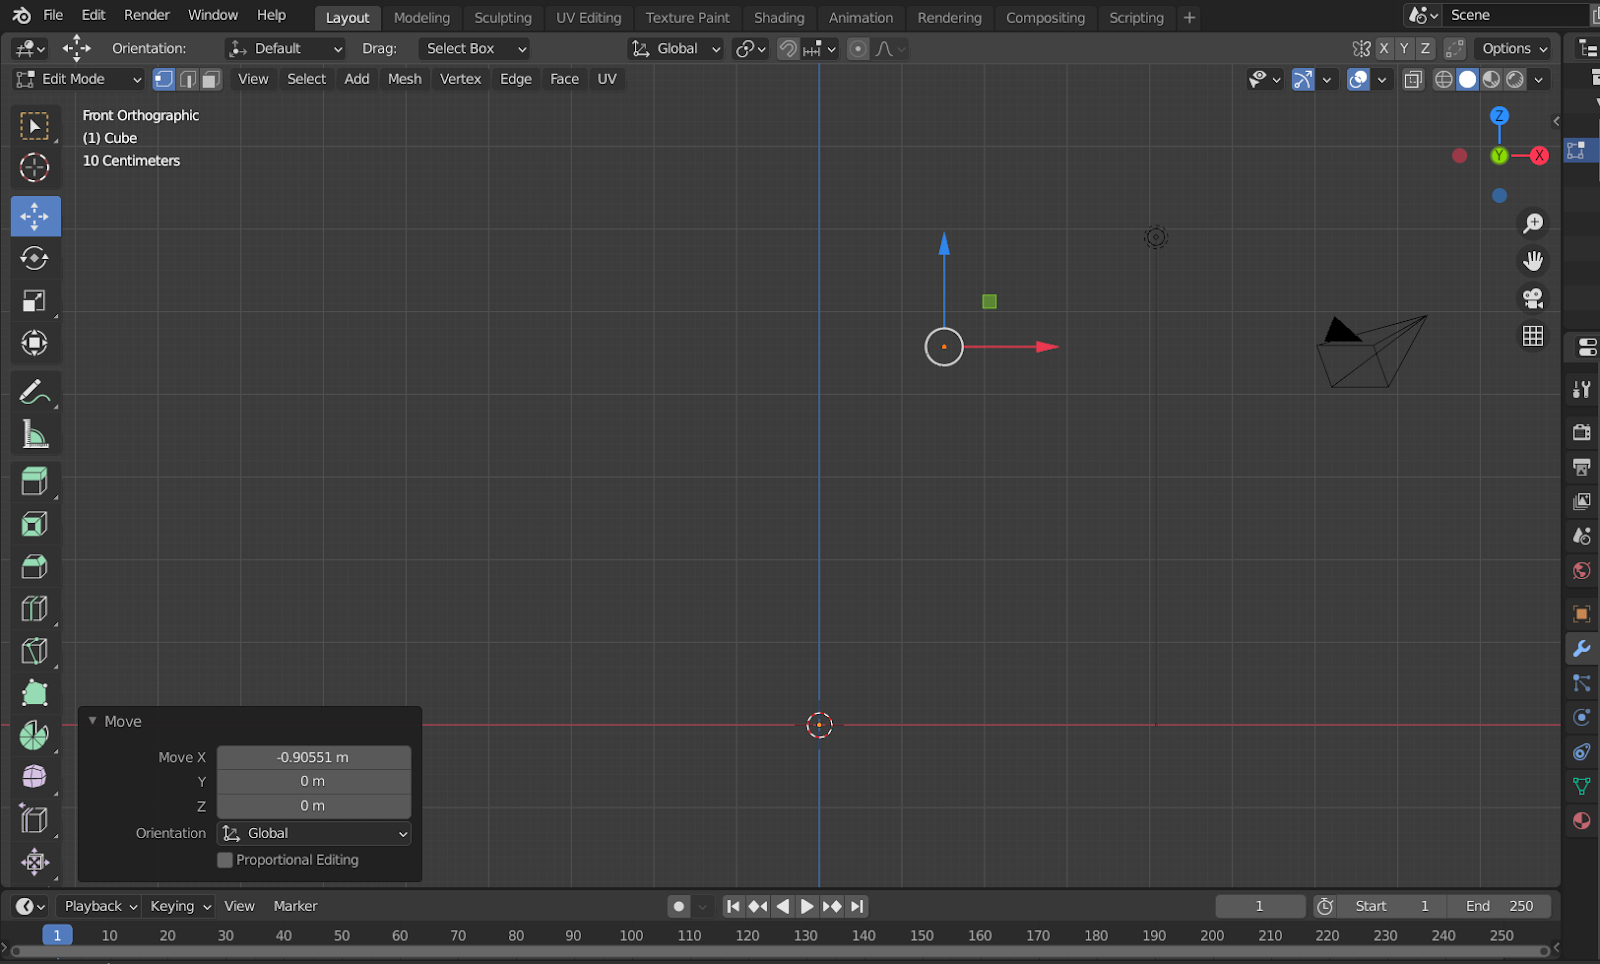1600x964 pixels.
Task: Open the Render properties tab icon
Action: pyautogui.click(x=1582, y=432)
